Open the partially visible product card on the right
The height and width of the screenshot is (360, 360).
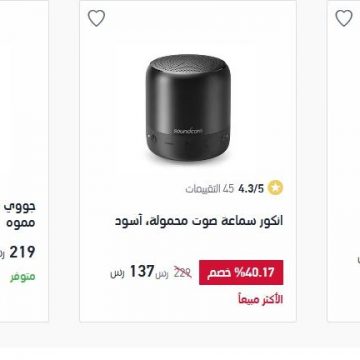344,161
